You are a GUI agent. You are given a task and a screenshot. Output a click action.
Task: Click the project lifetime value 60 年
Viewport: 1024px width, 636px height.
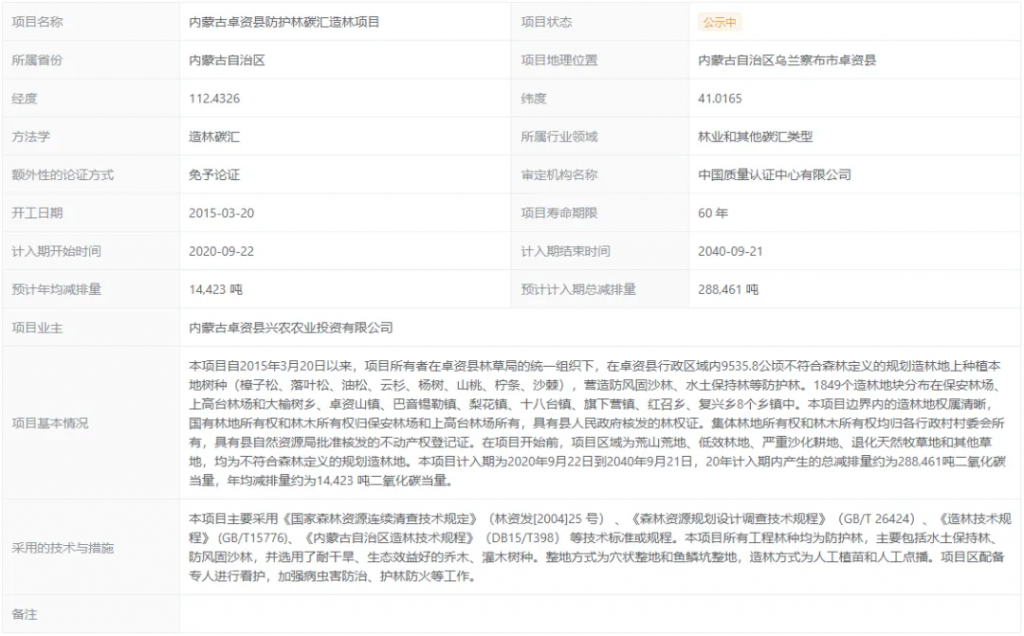click(713, 212)
